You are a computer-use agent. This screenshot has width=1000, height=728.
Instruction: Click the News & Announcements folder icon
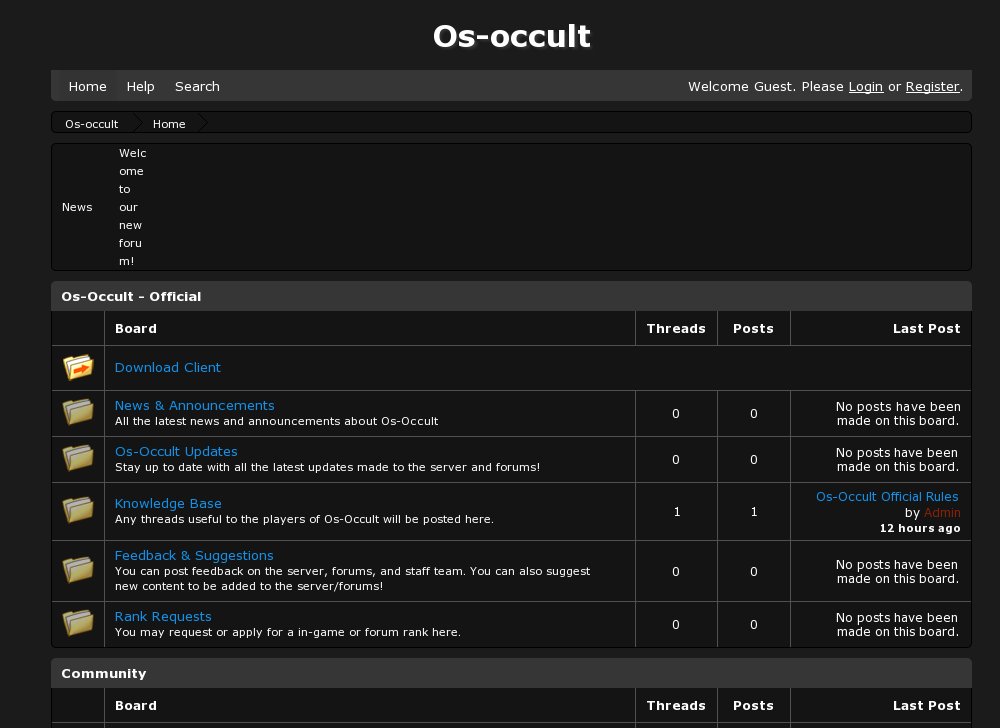point(78,412)
